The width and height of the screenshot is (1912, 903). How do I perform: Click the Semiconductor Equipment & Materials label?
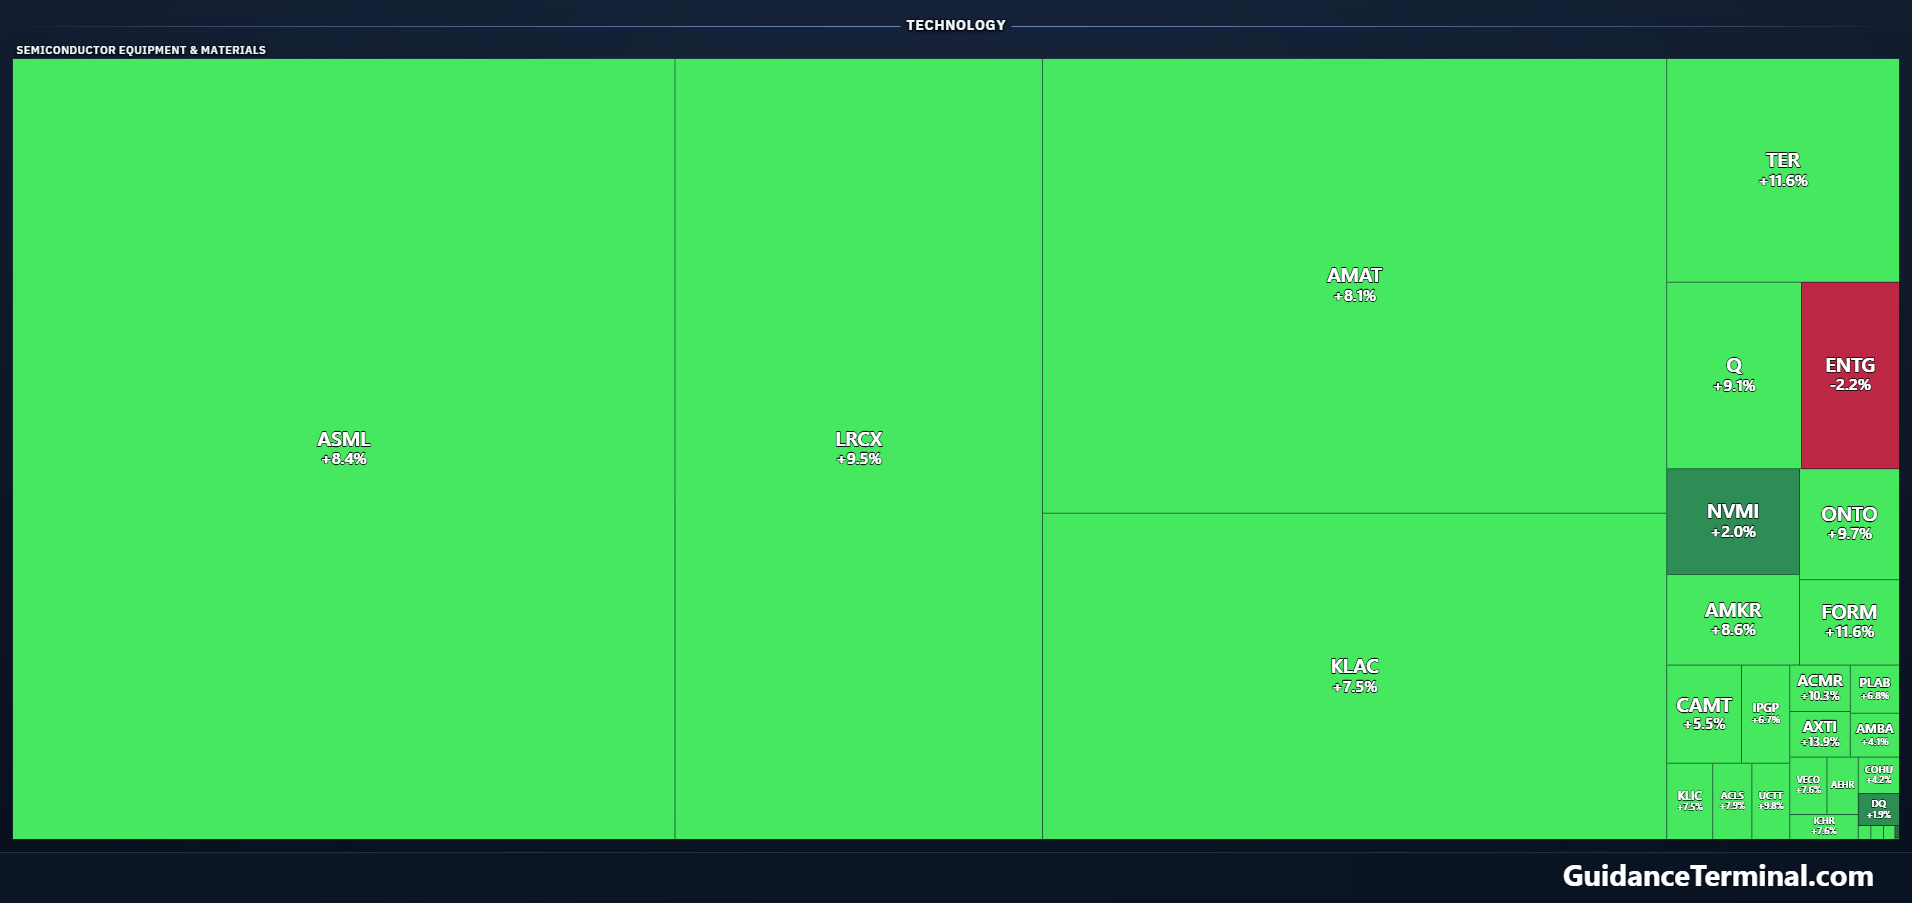click(x=141, y=50)
